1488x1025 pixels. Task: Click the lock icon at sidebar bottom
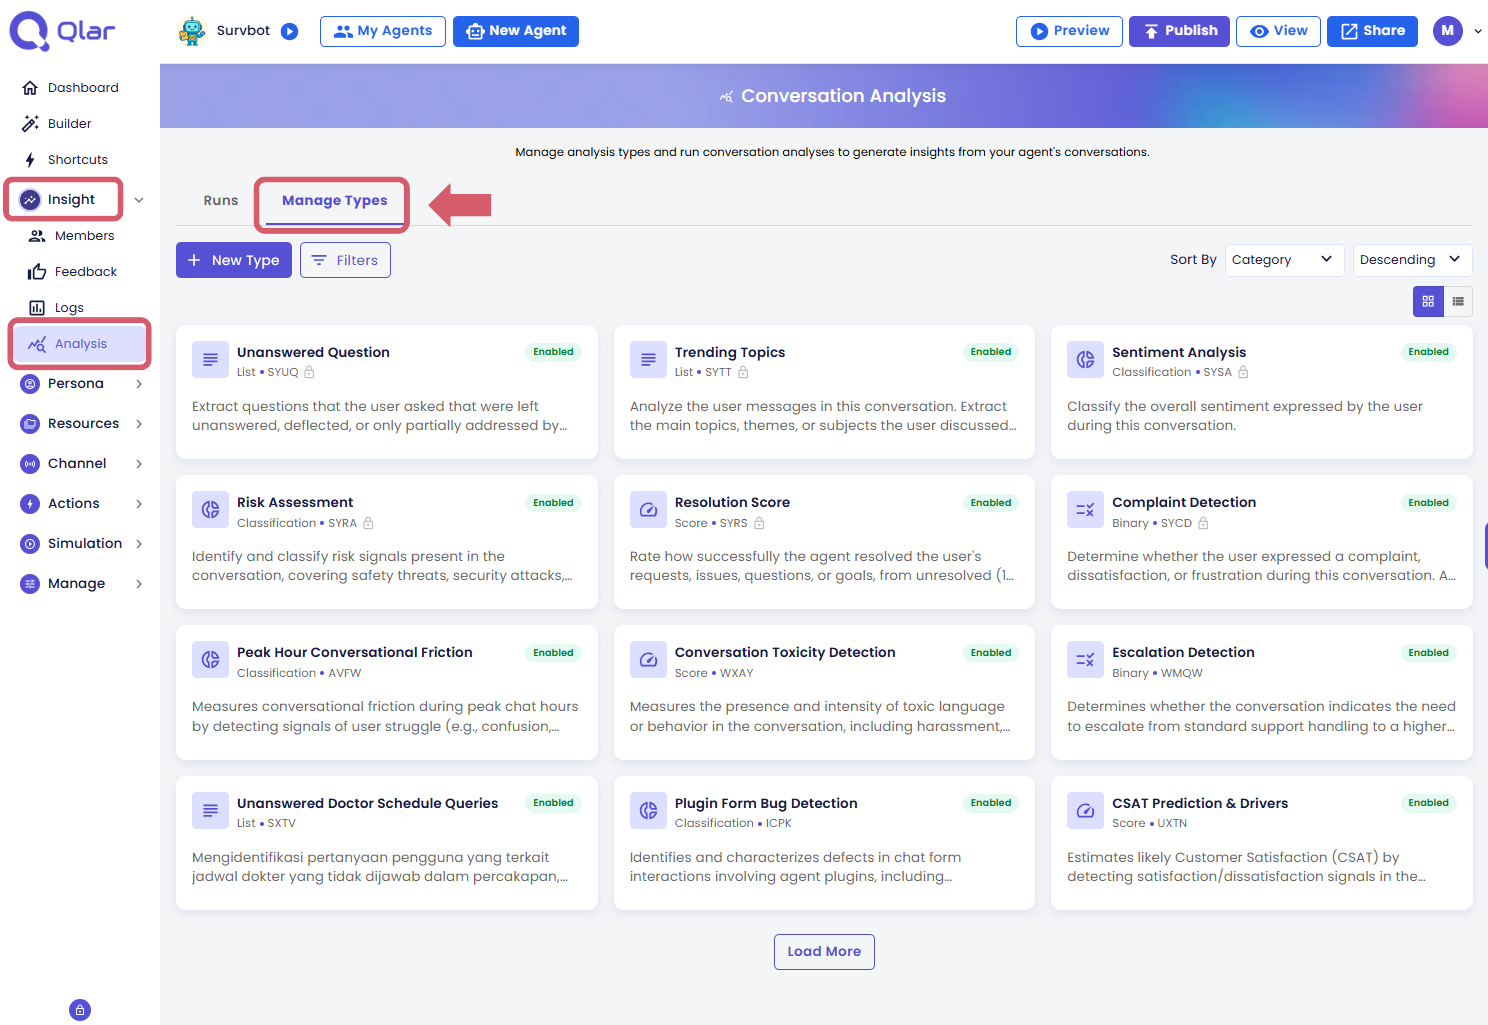click(80, 1010)
